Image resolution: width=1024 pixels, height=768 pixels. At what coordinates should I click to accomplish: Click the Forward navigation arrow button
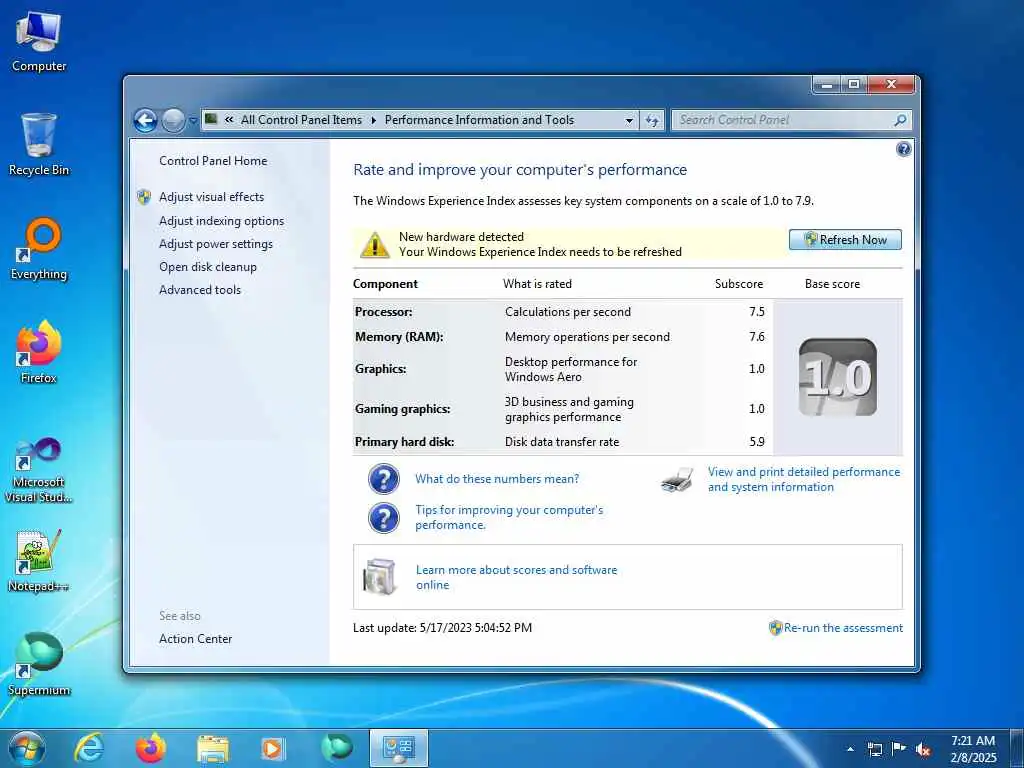point(173,120)
